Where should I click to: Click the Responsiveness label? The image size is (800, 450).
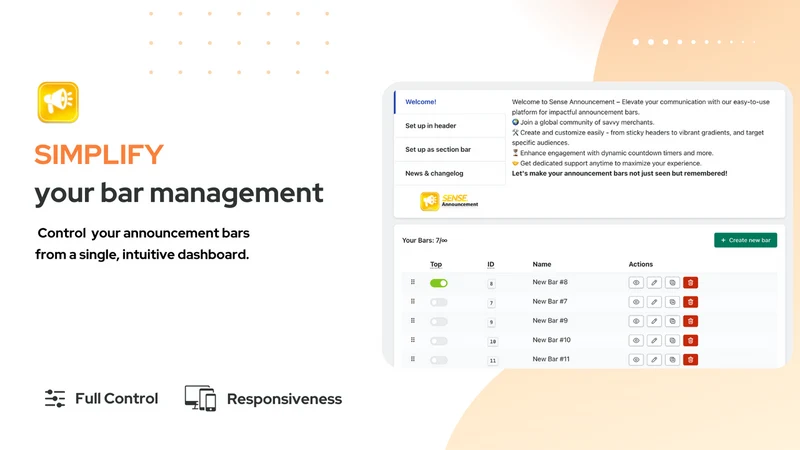pyautogui.click(x=284, y=399)
